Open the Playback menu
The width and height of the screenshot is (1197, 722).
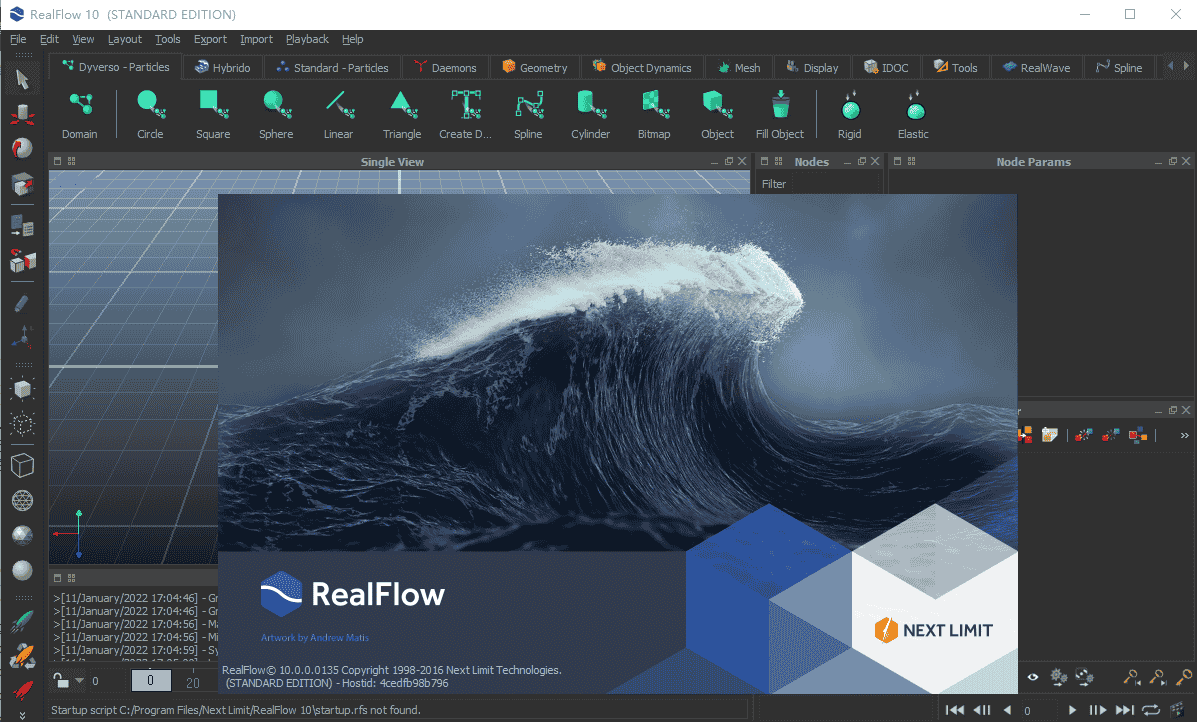pyautogui.click(x=306, y=39)
